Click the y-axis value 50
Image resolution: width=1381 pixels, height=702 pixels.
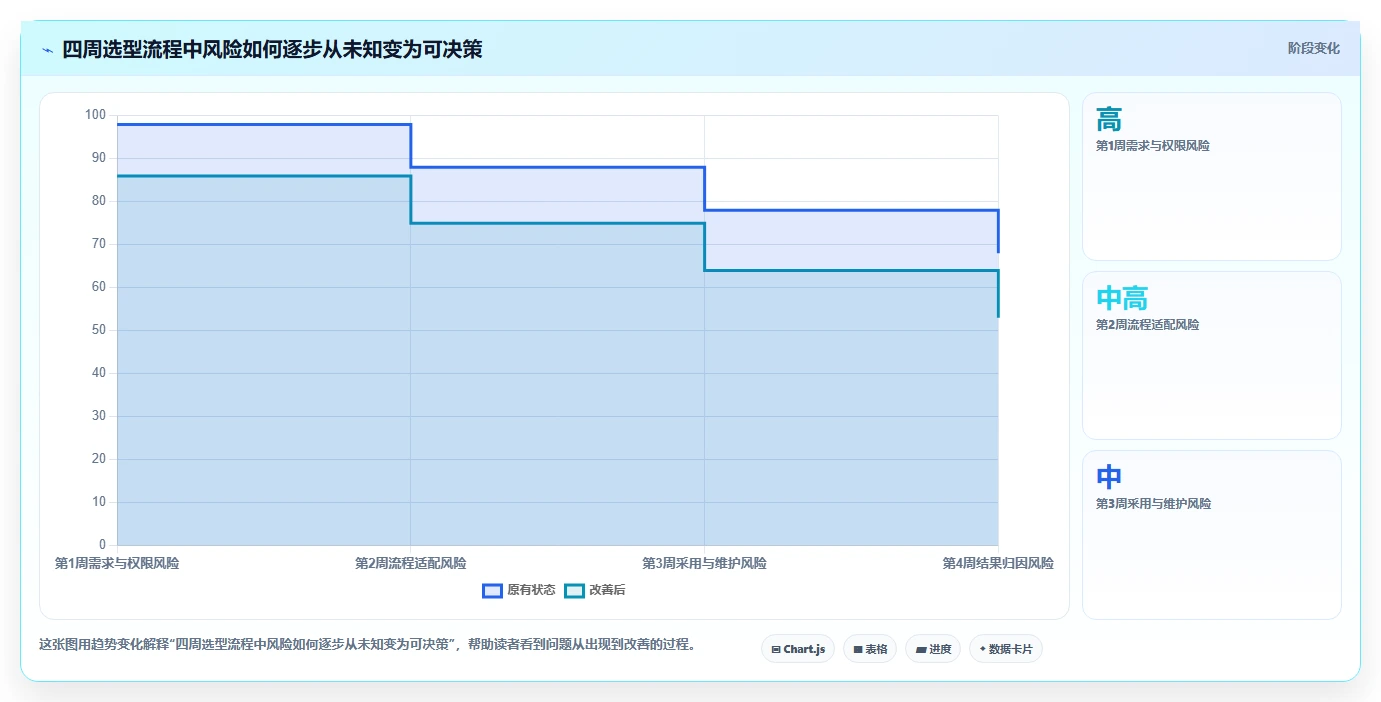click(x=98, y=330)
